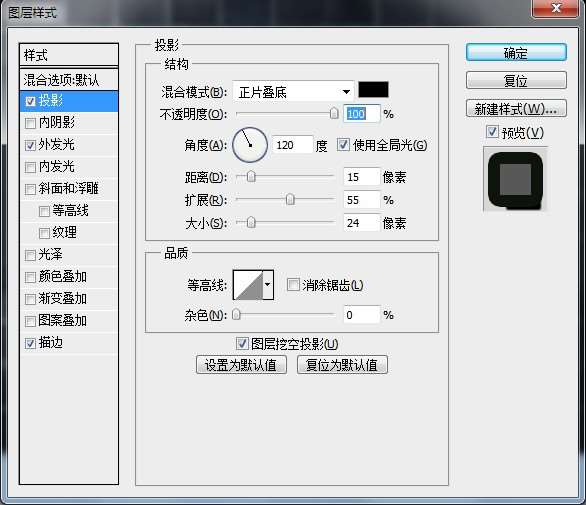
Task: Open the 混合模式 dropdown 正片叠底
Action: pyautogui.click(x=293, y=91)
